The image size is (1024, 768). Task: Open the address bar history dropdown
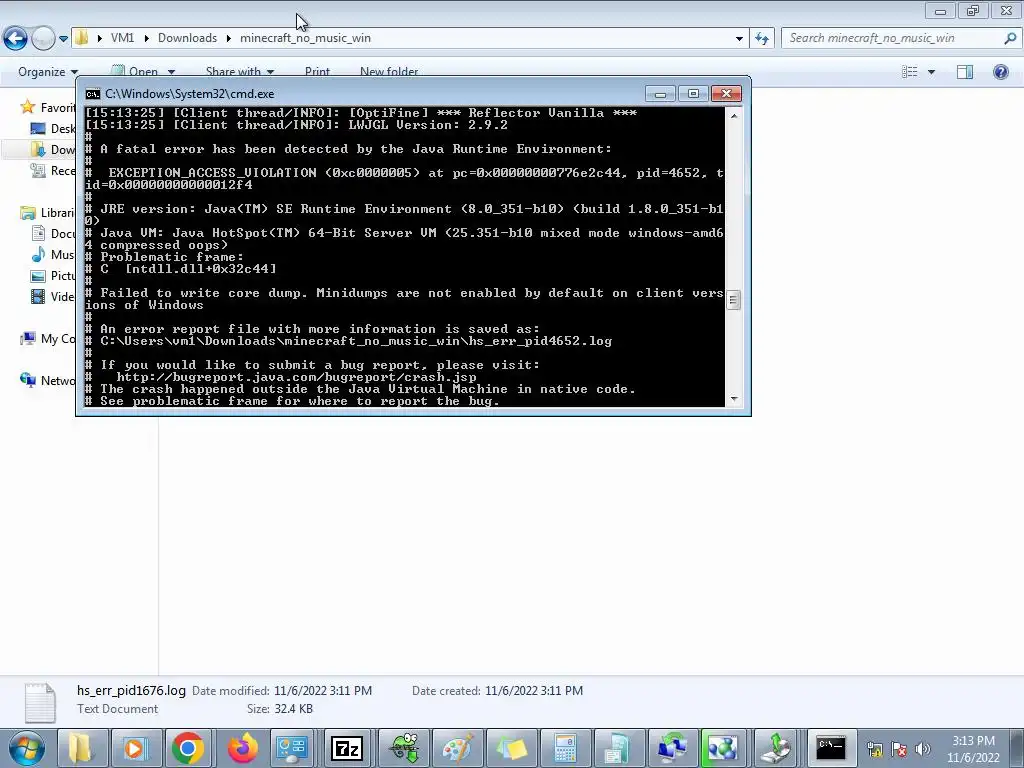739,39
